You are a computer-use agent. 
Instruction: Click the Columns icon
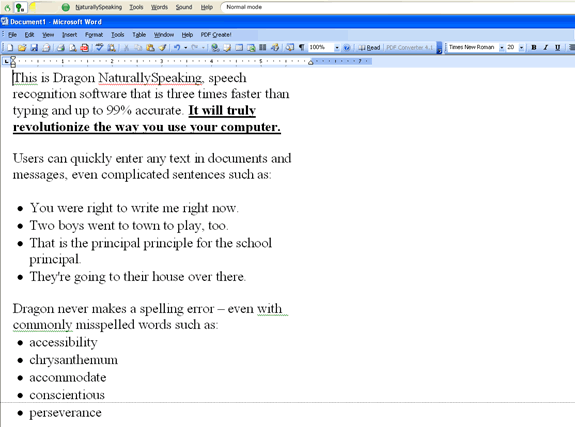[x=263, y=47]
